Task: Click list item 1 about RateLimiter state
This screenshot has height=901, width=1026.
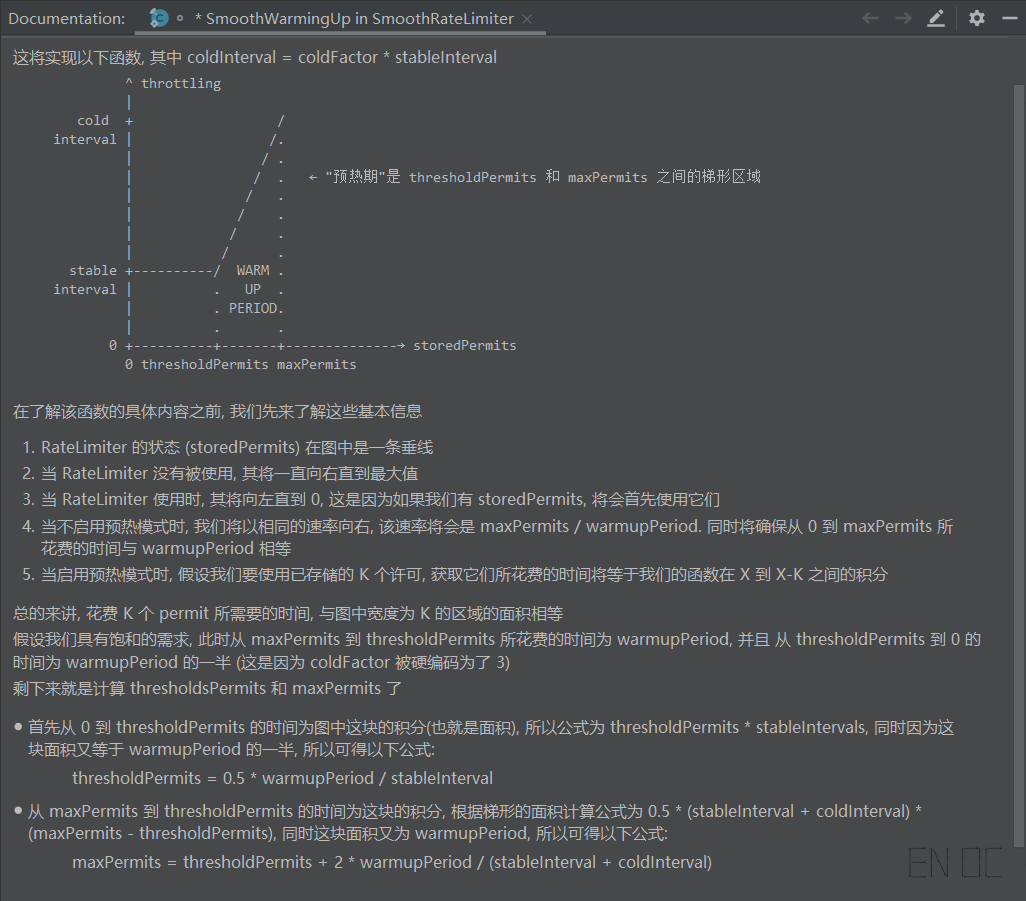Action: pyautogui.click(x=236, y=448)
